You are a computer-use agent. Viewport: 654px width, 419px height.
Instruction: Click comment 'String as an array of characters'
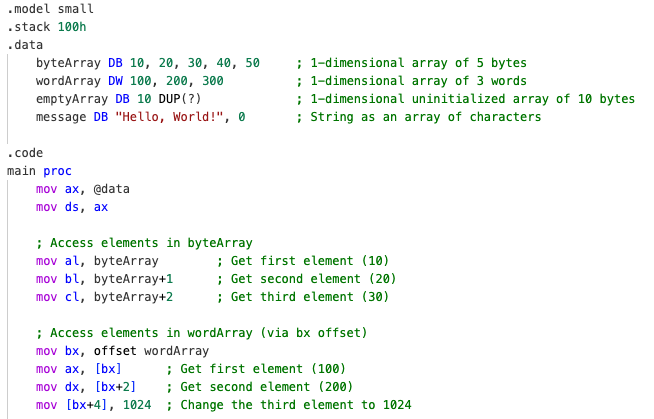[425, 117]
